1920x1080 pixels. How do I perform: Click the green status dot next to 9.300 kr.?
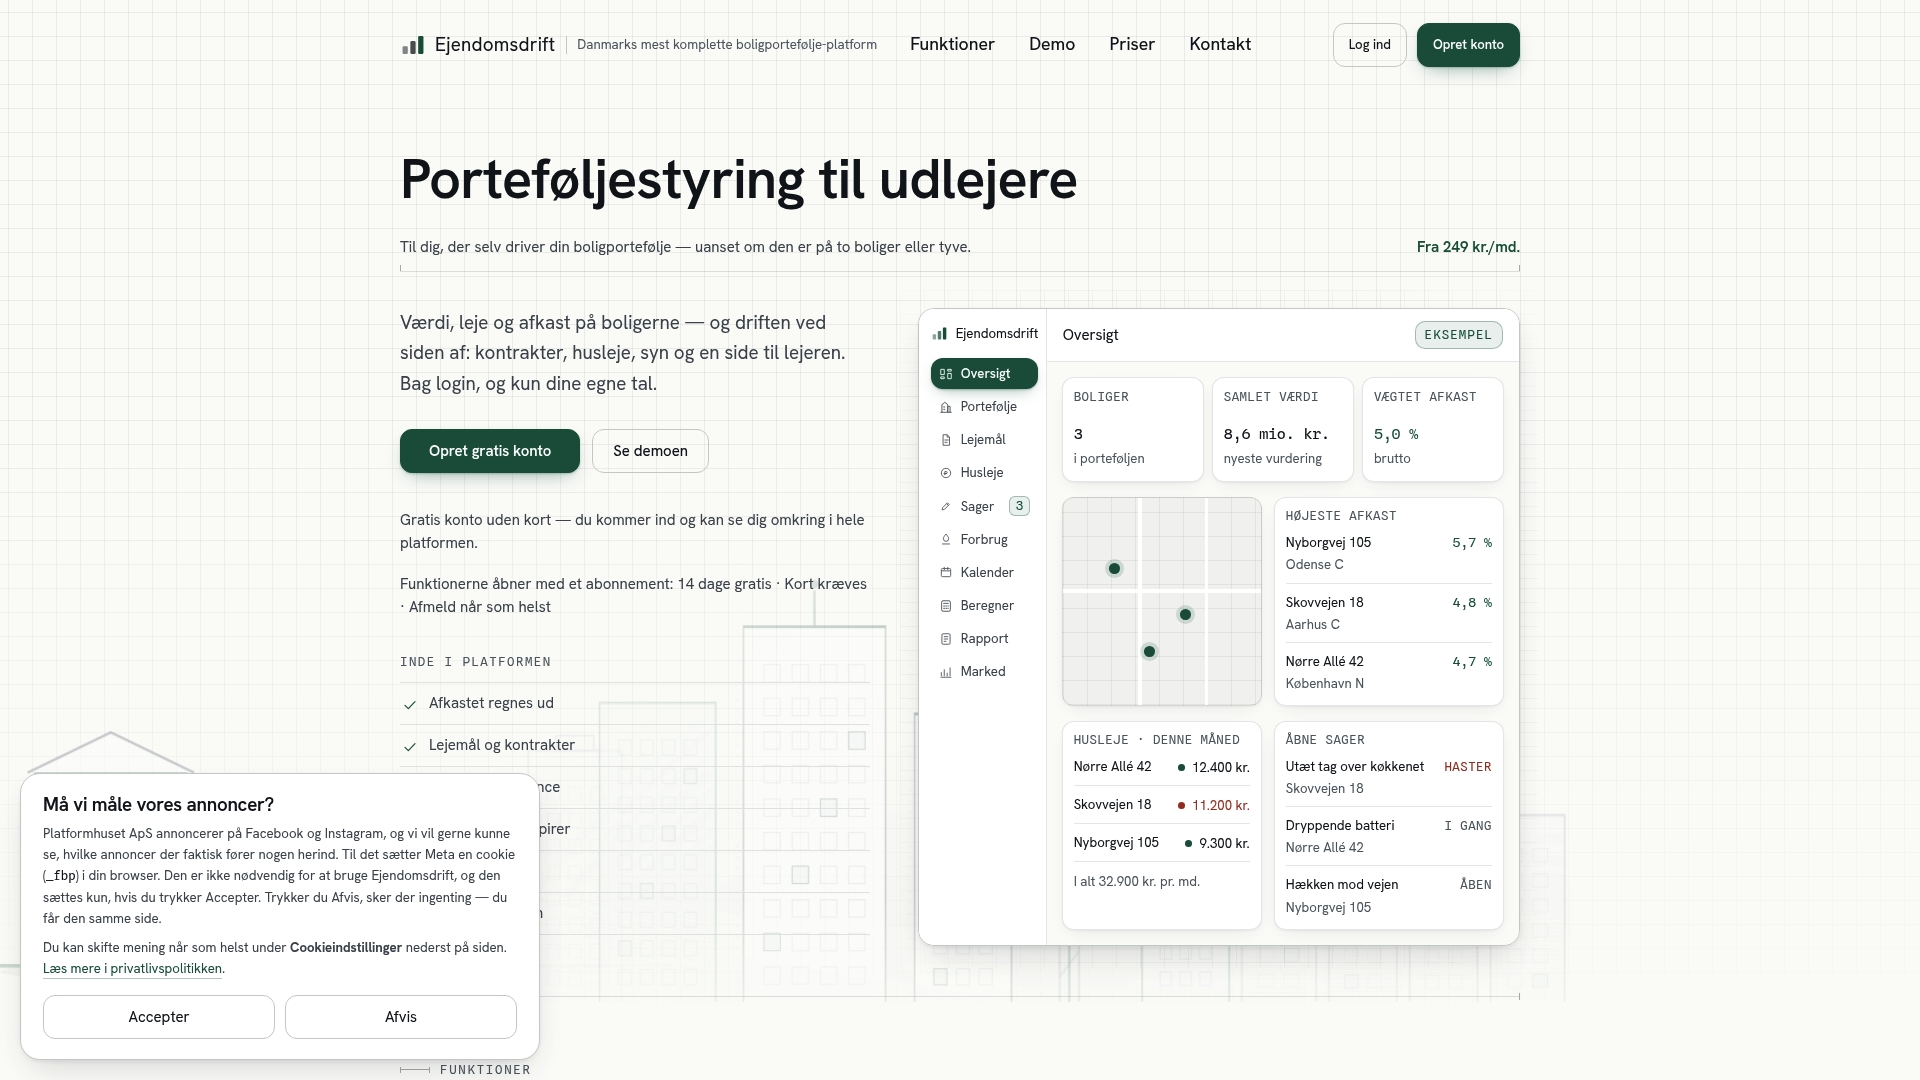pyautogui.click(x=1188, y=844)
